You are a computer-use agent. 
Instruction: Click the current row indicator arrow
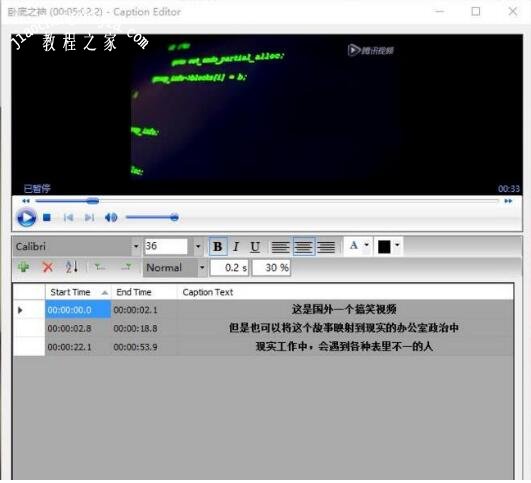click(20, 310)
